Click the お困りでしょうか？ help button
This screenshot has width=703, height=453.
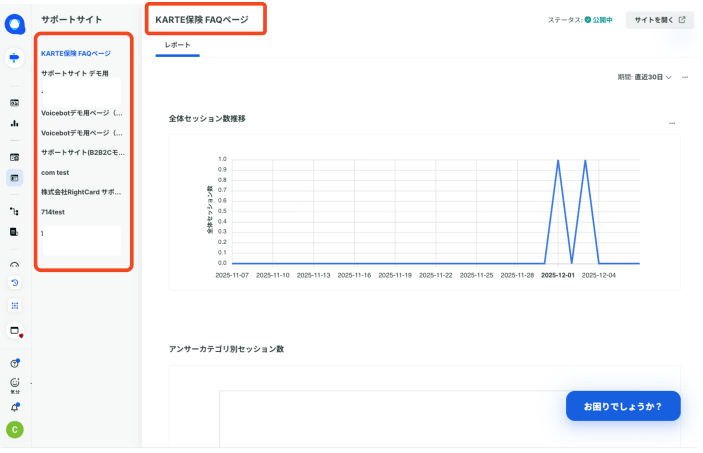622,406
